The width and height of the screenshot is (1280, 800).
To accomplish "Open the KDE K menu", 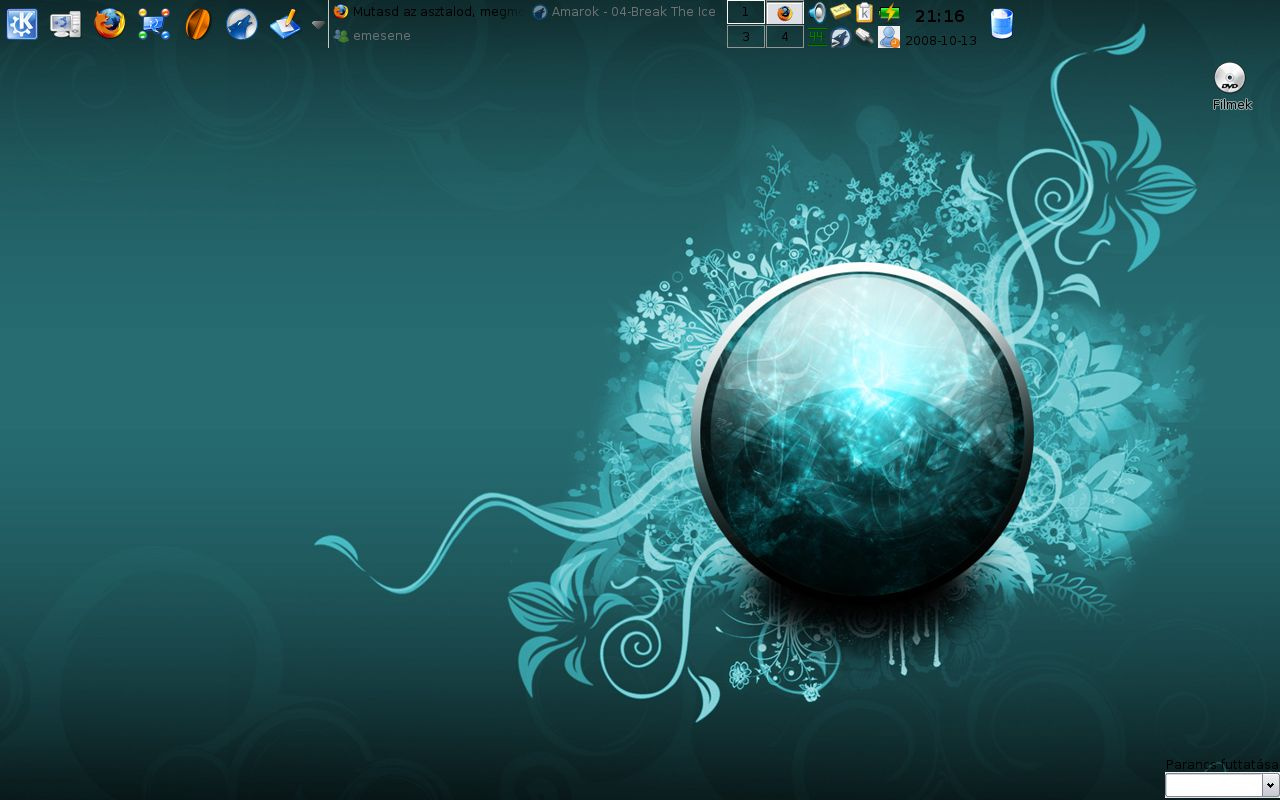I will click(22, 23).
